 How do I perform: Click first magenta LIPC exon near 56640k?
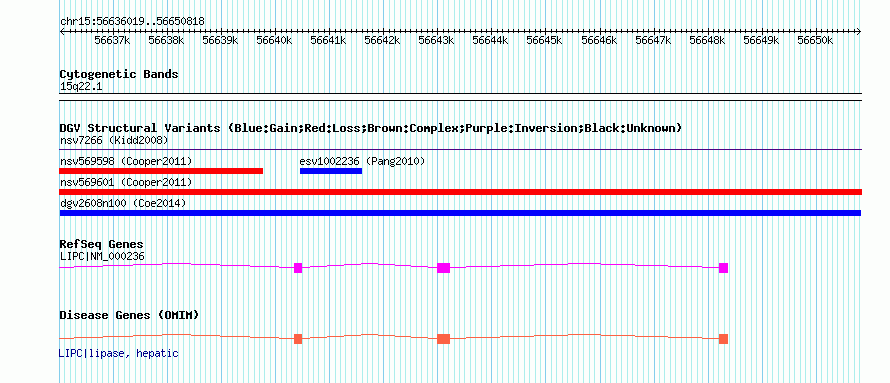coord(298,268)
